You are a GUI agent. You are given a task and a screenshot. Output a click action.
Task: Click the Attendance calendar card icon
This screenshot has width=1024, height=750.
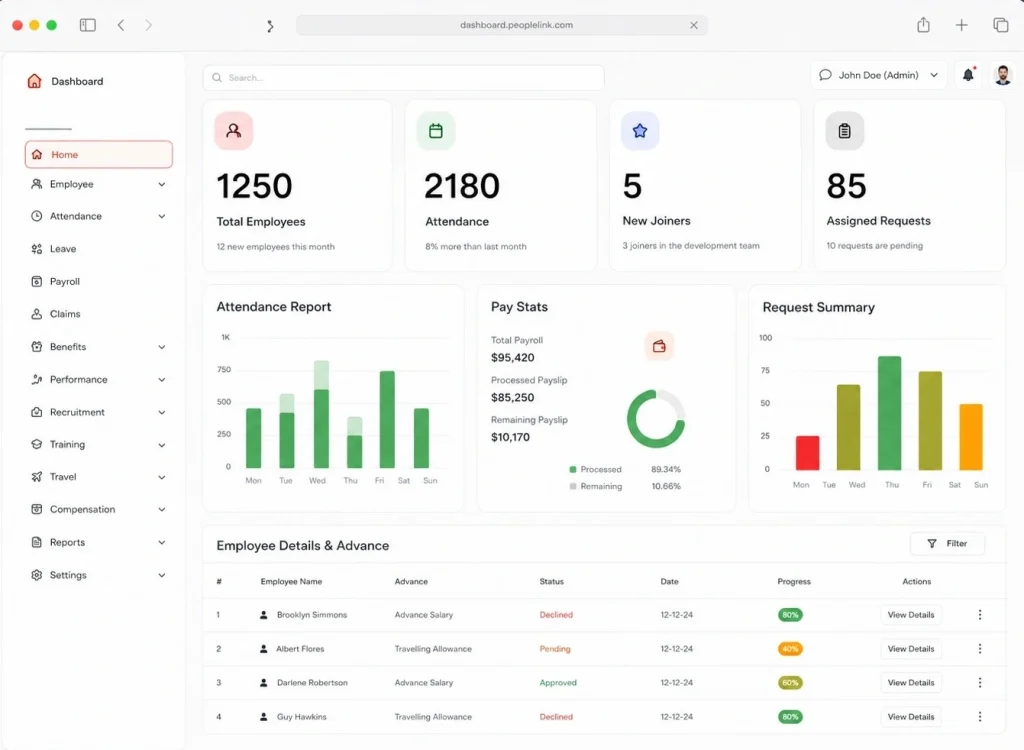pyautogui.click(x=436, y=131)
